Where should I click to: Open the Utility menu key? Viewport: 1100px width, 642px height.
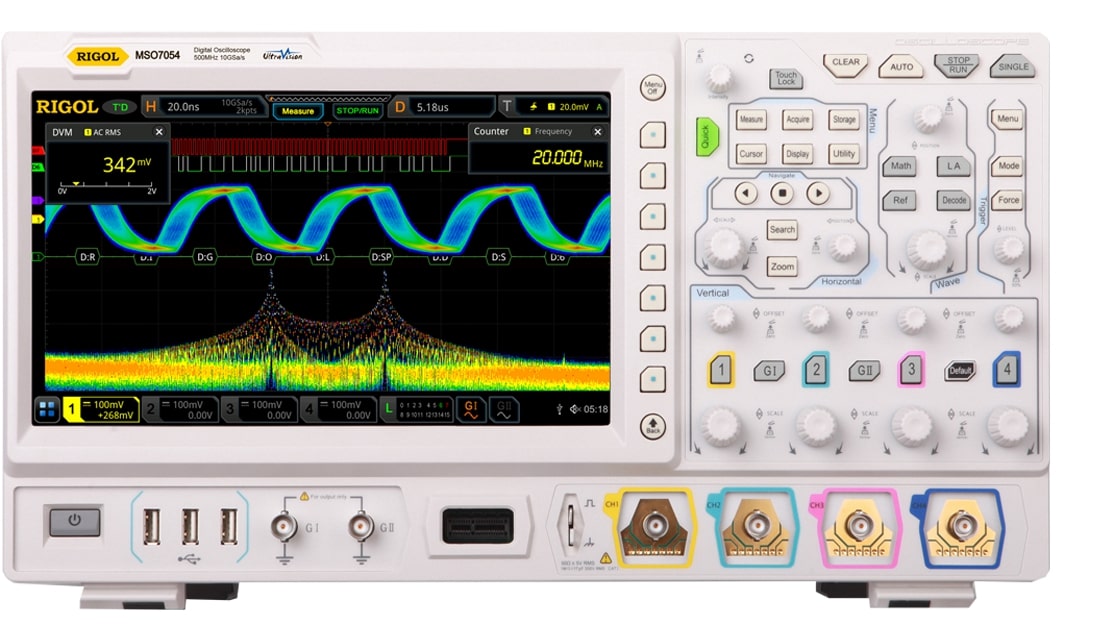coord(844,154)
